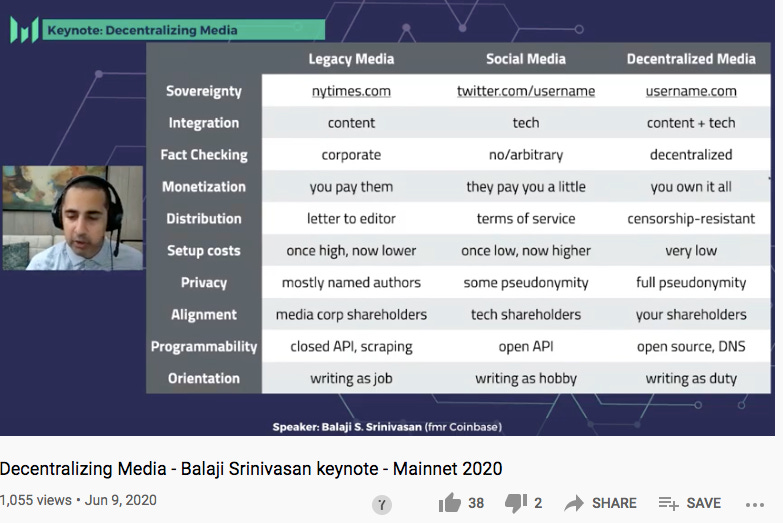
Task: Click the thumbs down dislike icon
Action: [516, 504]
